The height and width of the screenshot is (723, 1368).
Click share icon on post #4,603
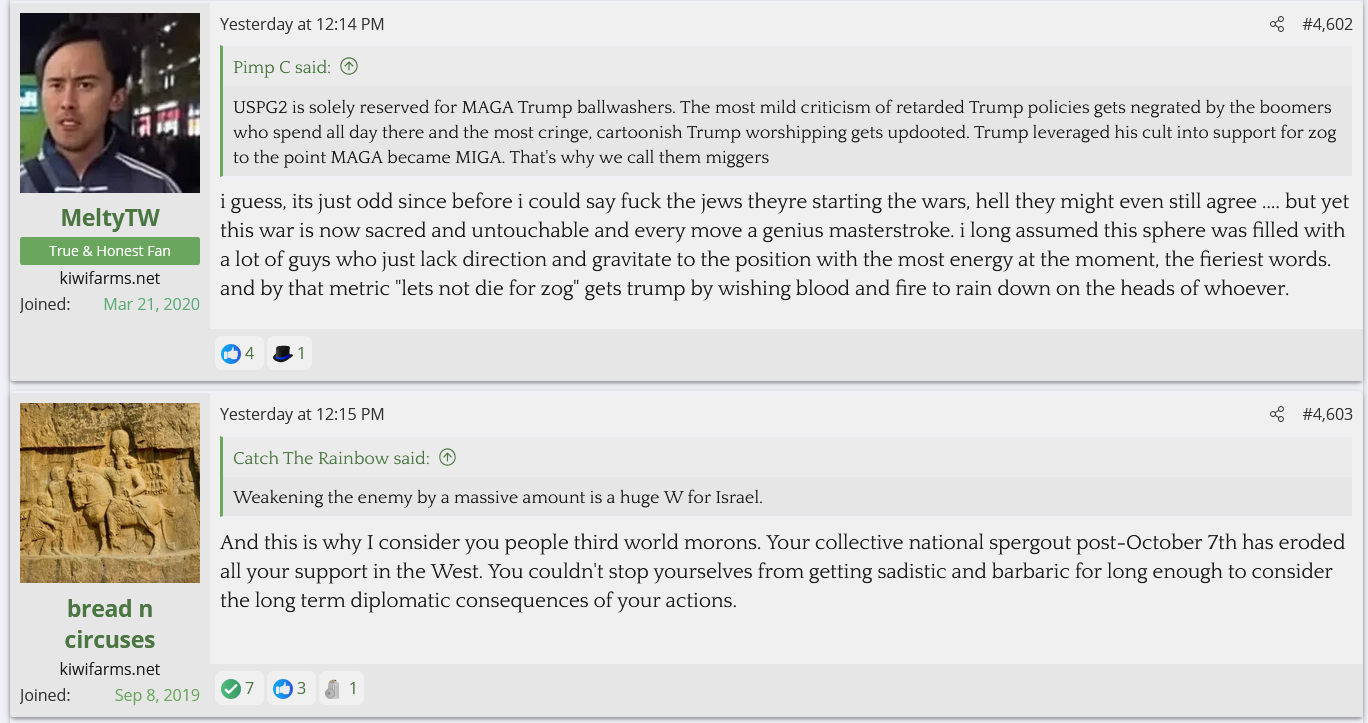coord(1277,415)
